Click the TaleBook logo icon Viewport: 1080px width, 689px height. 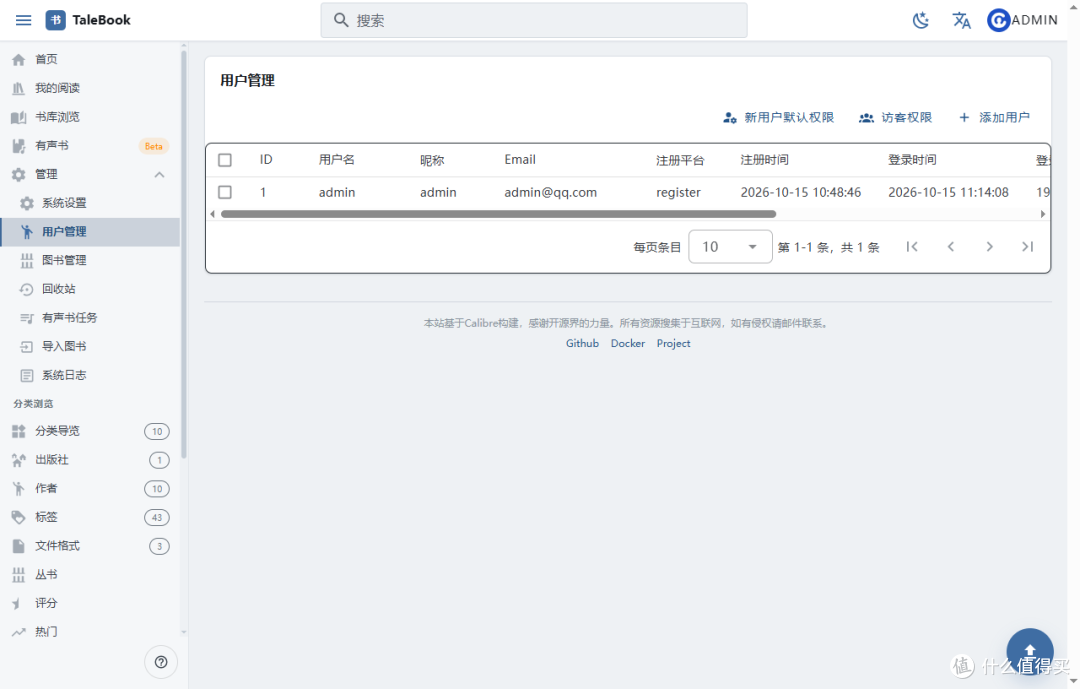pyautogui.click(x=56, y=20)
